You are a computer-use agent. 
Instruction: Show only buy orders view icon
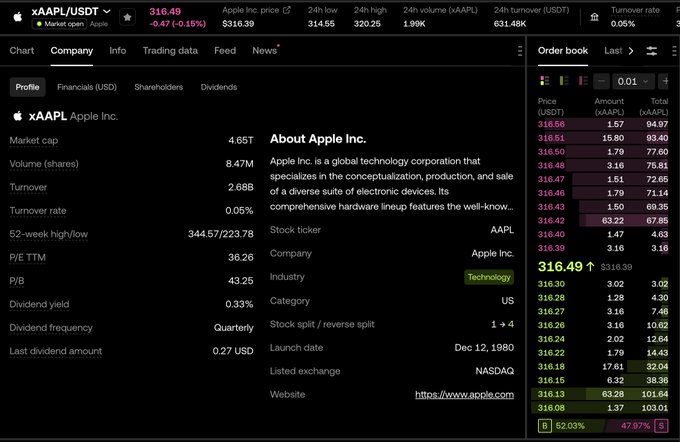point(564,81)
